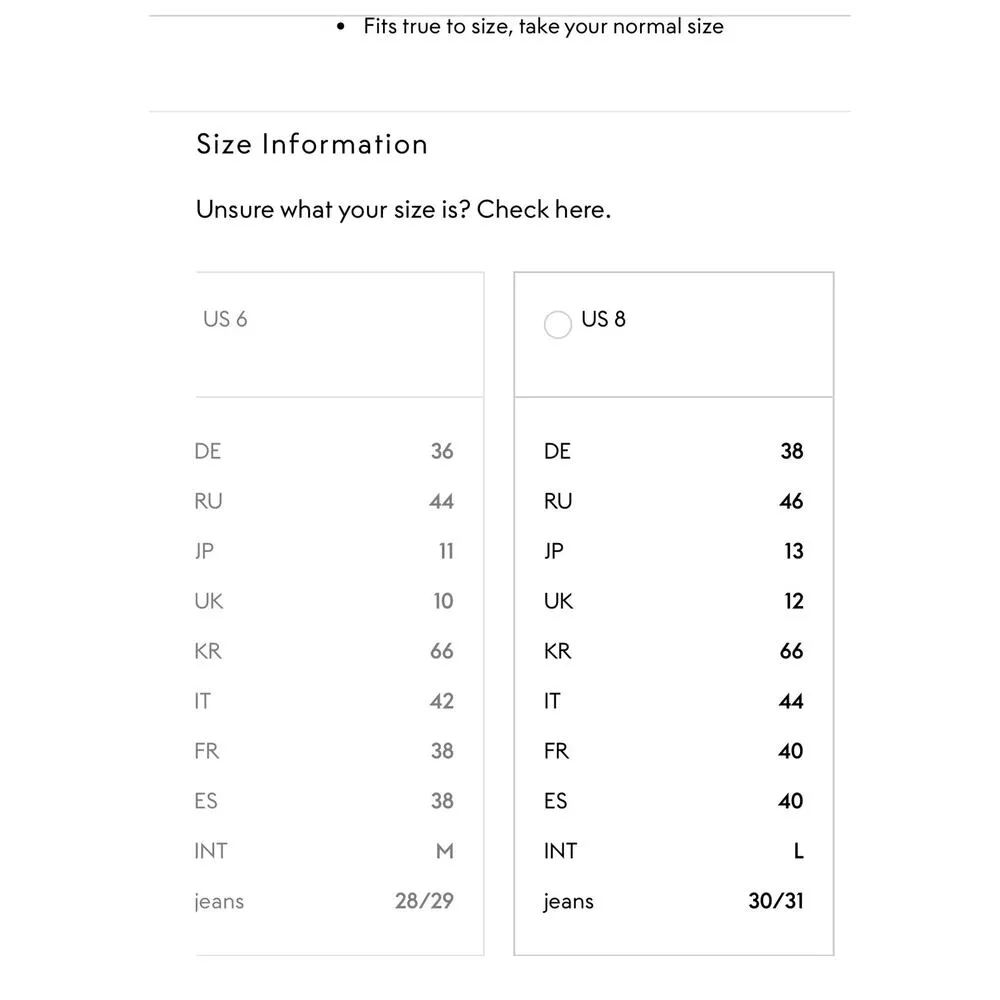Click the IT 44 row under US 8
The width and height of the screenshot is (1000, 1000).
coord(673,701)
